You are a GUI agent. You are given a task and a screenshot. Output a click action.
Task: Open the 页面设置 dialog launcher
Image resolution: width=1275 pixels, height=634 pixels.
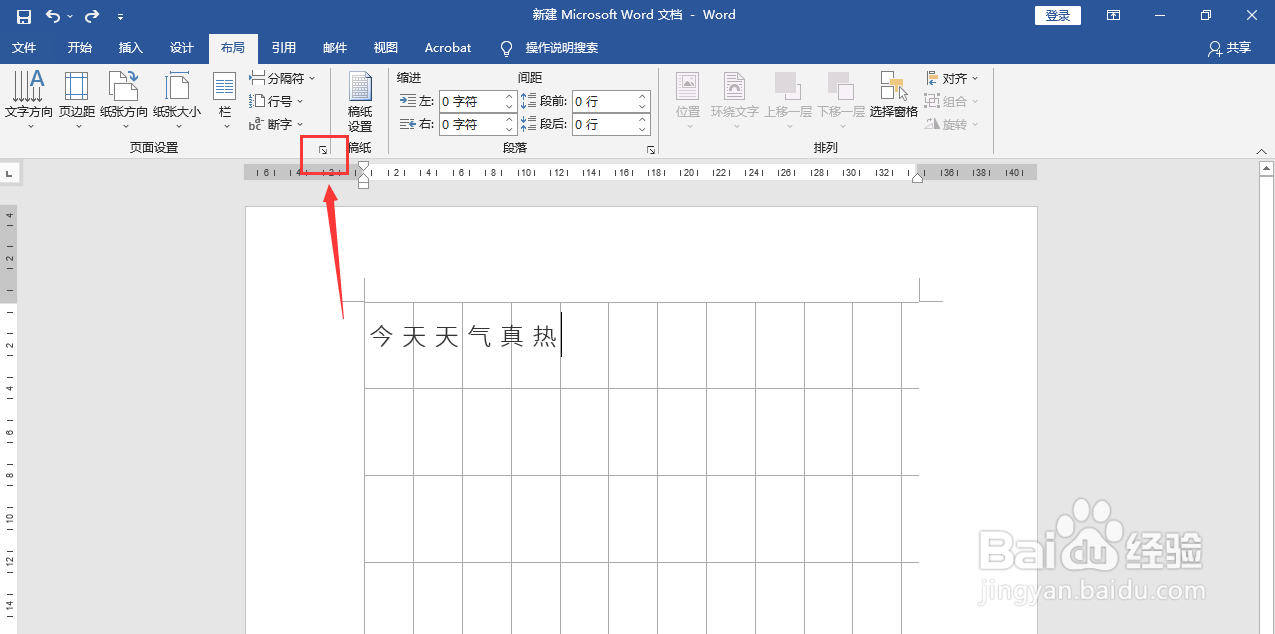tap(323, 148)
